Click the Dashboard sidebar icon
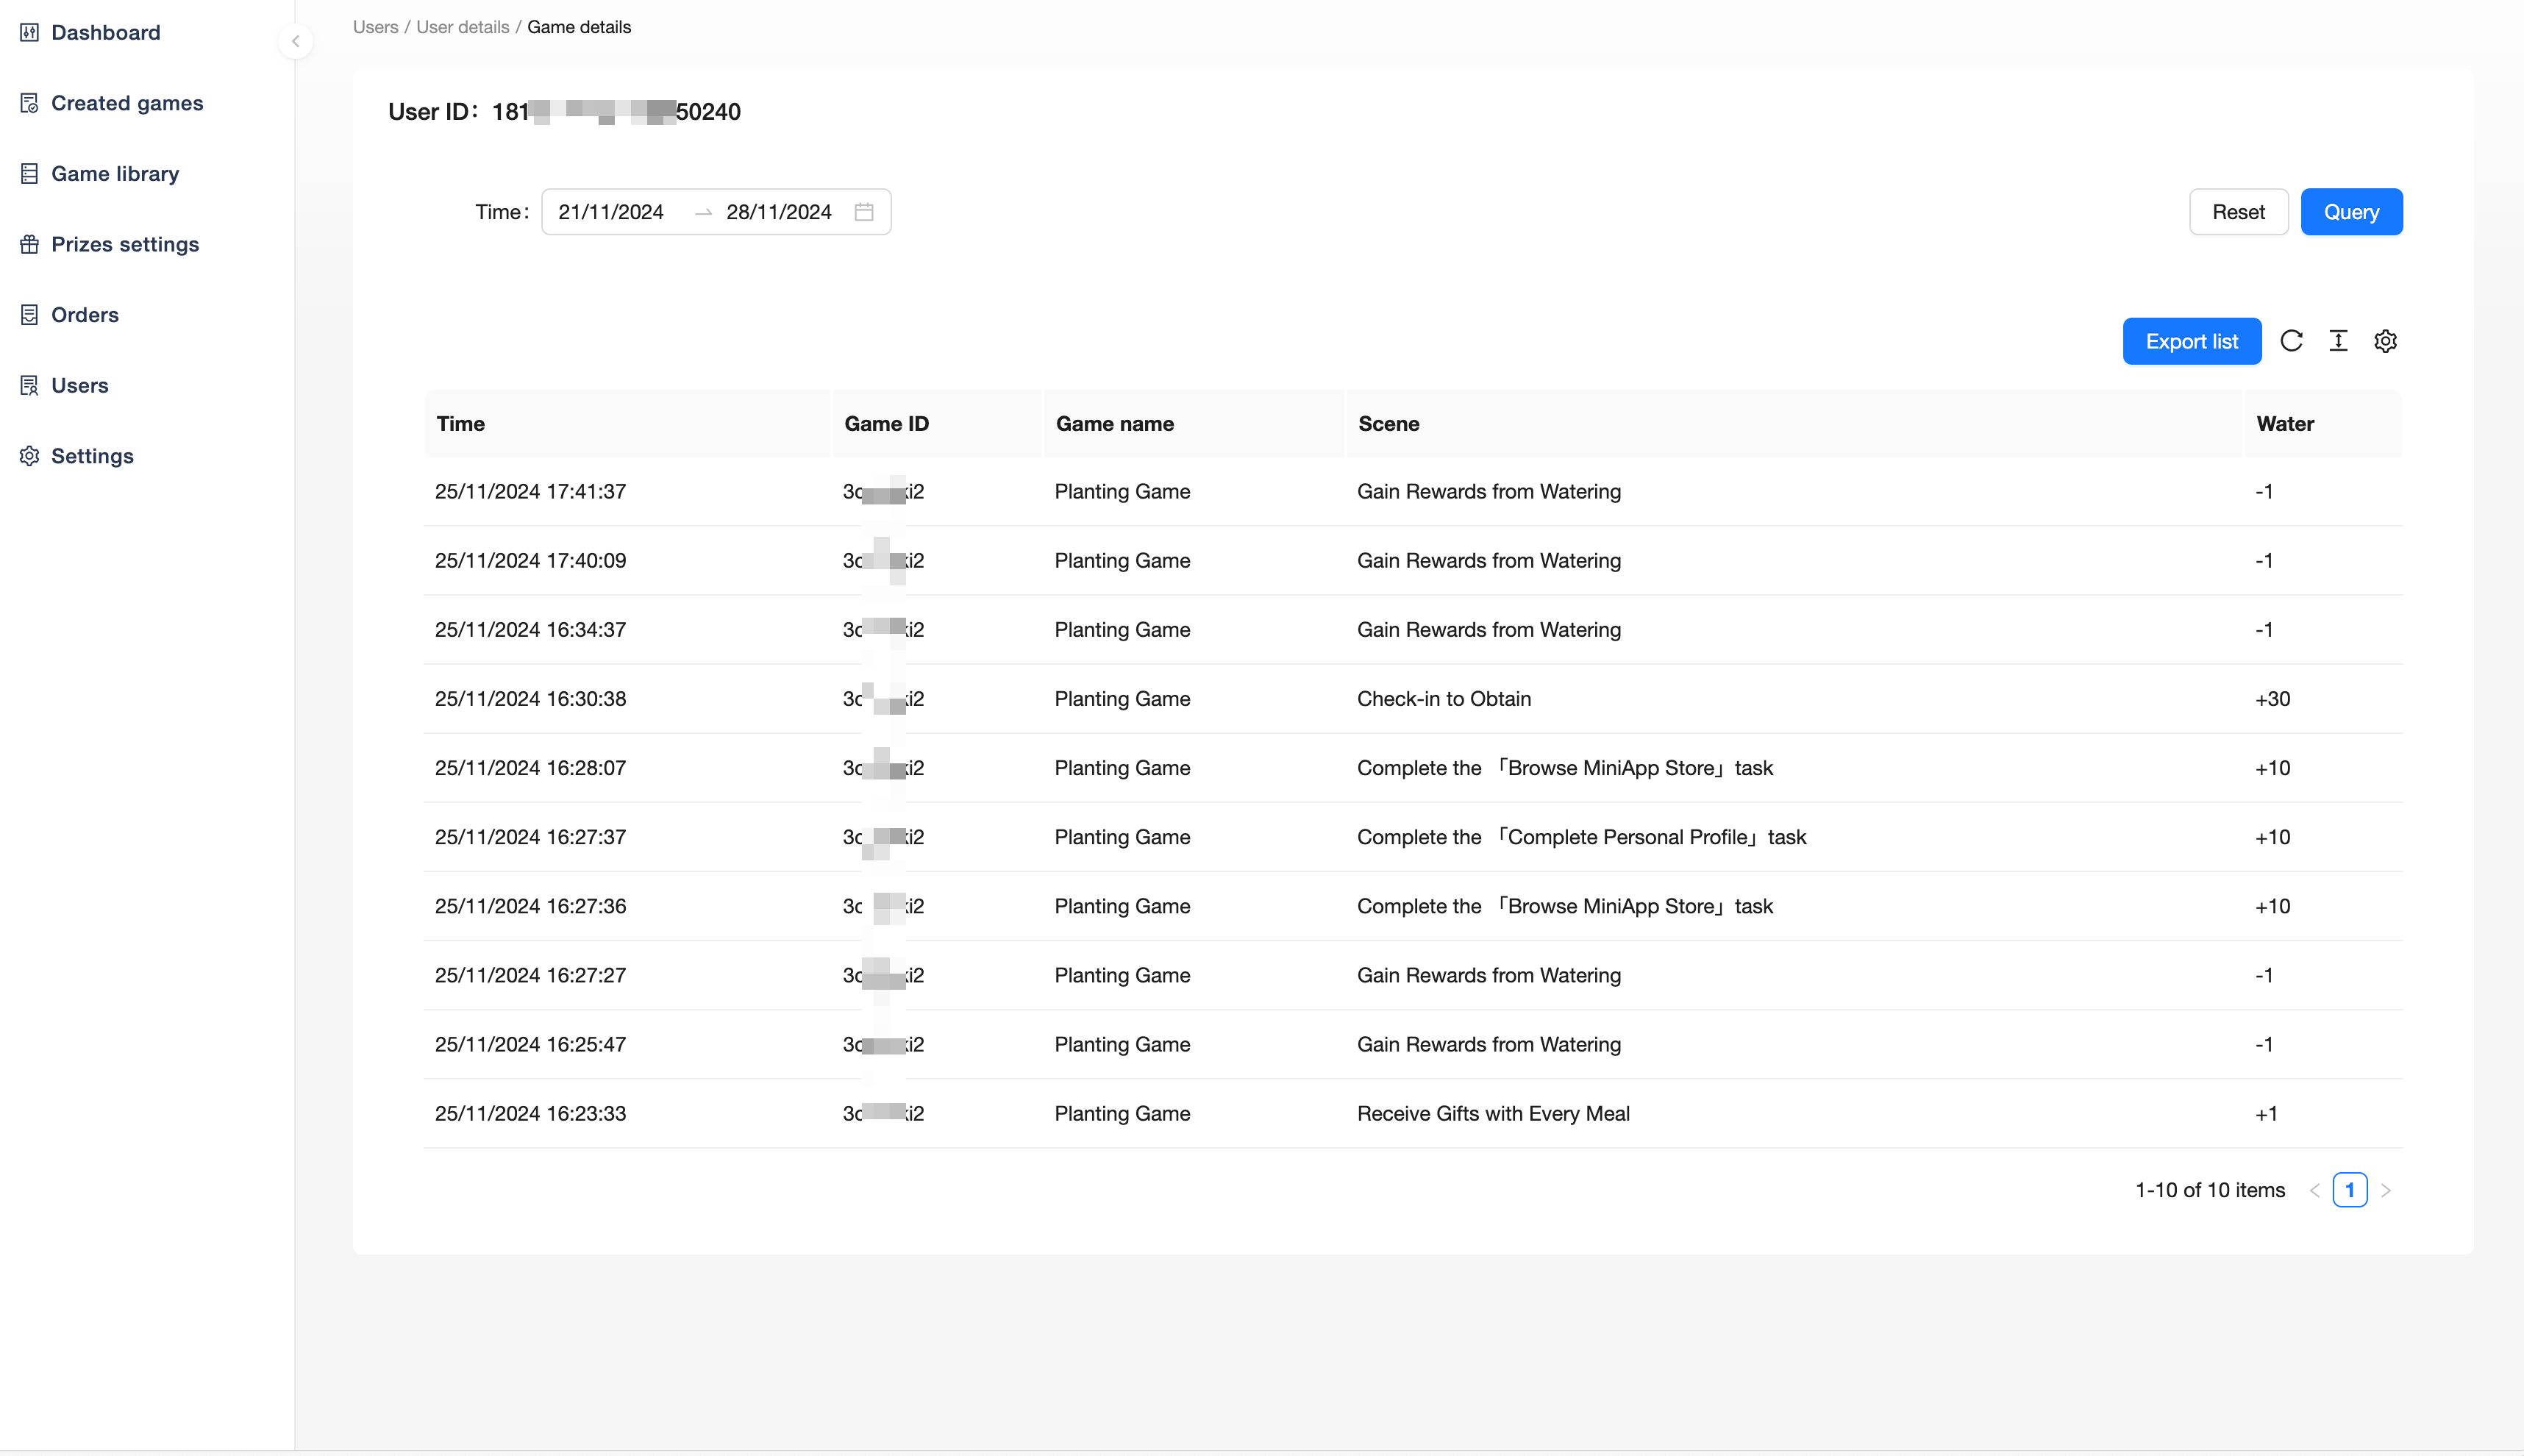 click(x=29, y=32)
